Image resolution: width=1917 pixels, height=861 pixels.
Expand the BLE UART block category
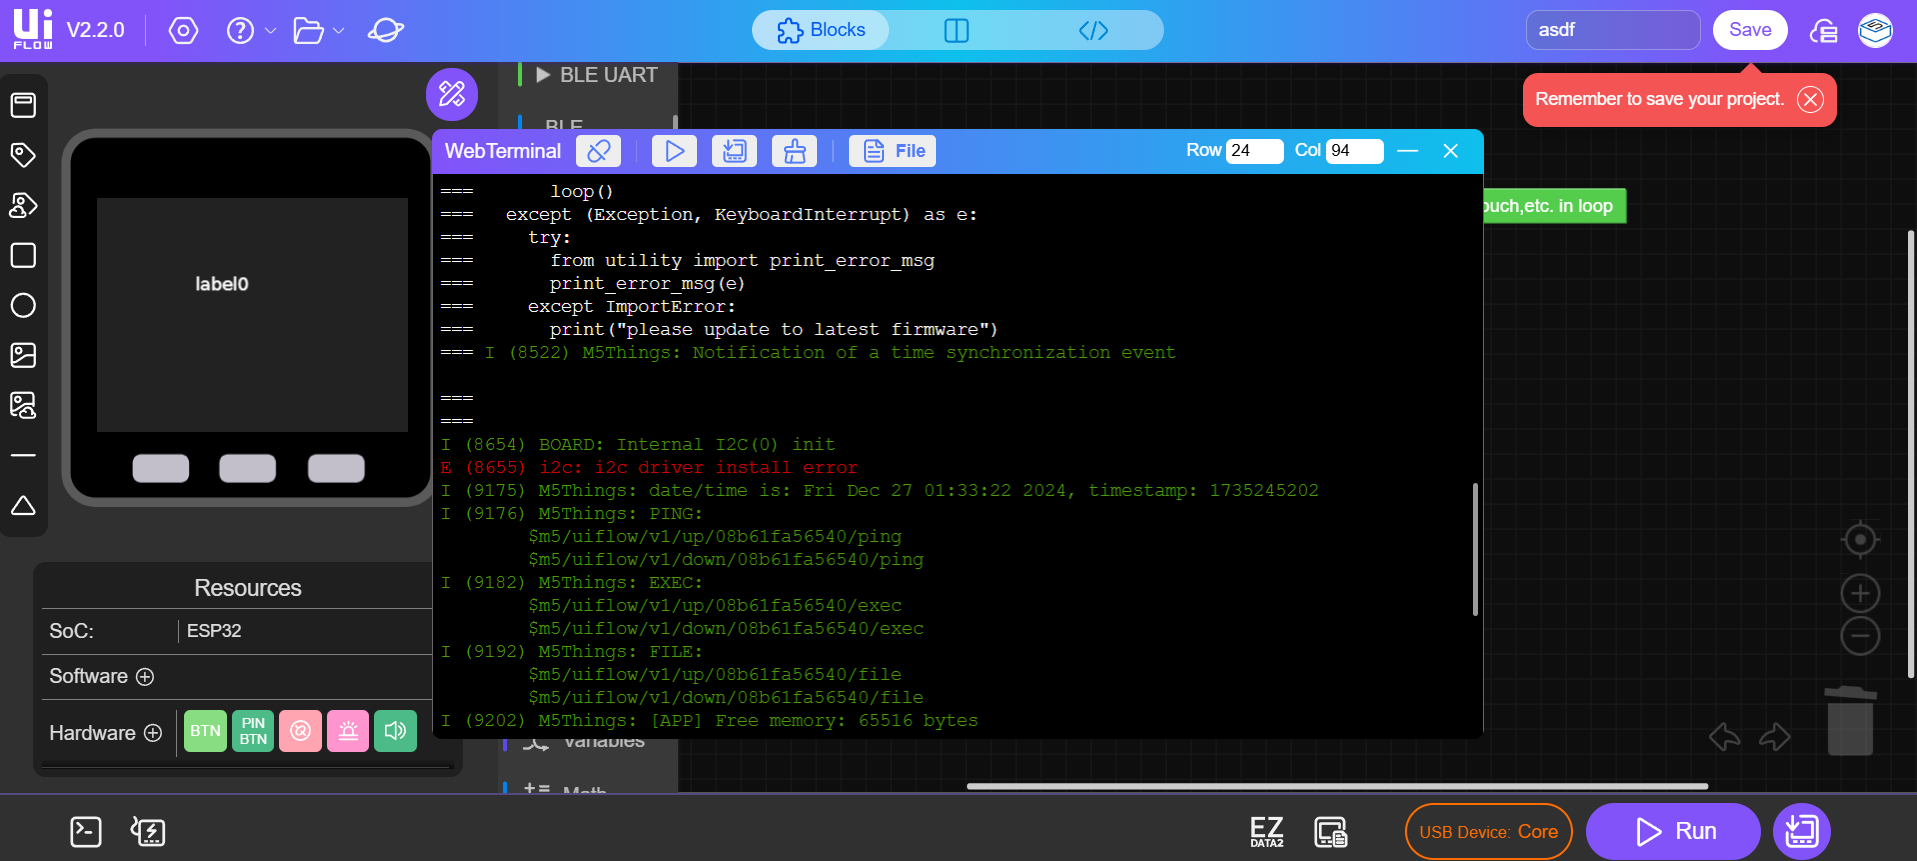coord(597,75)
